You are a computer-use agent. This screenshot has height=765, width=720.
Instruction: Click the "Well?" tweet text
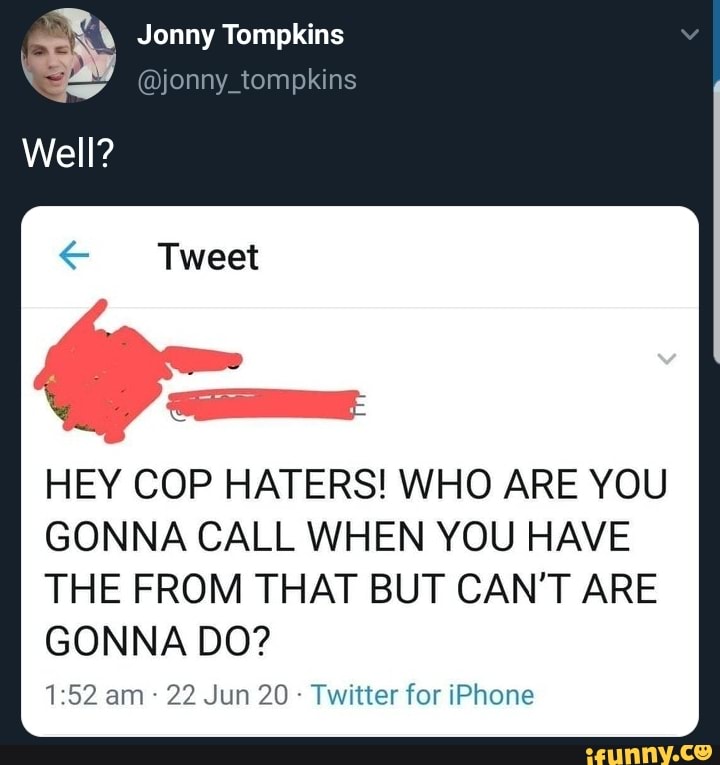coord(68,153)
